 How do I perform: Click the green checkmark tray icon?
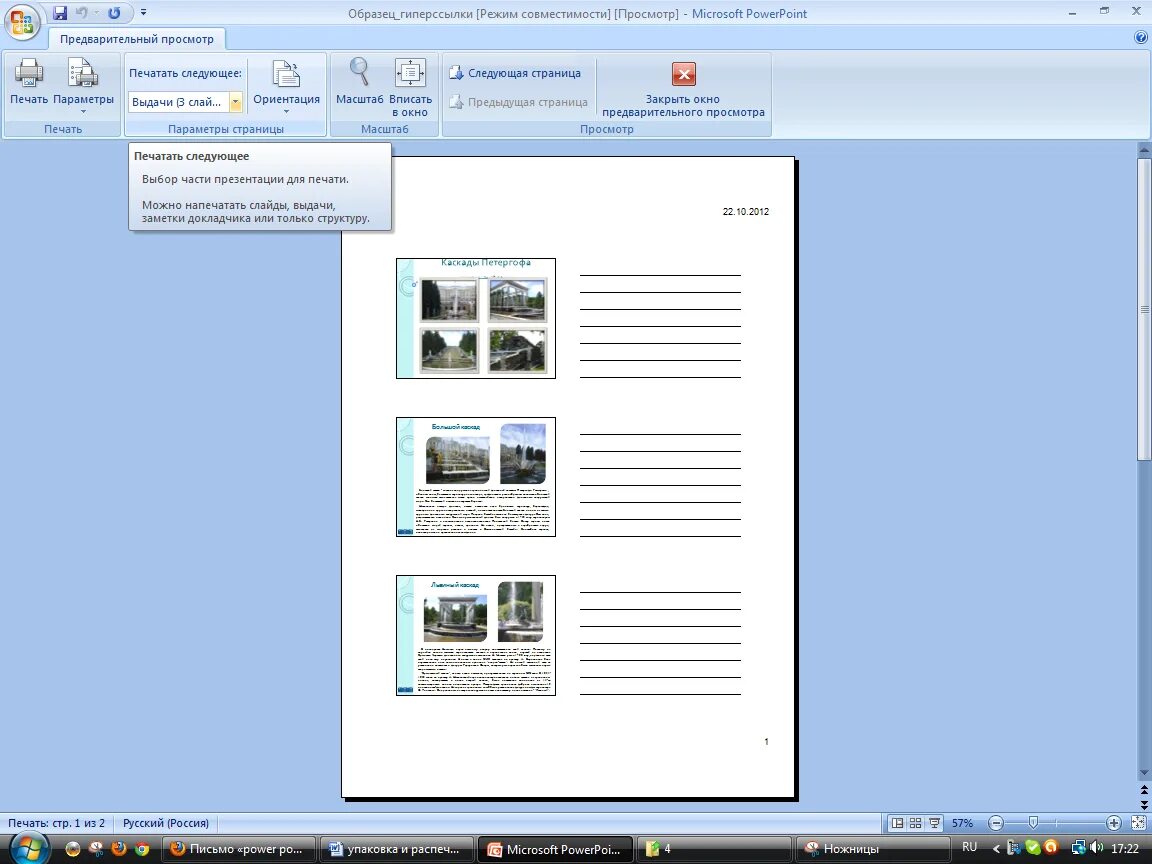tap(1032, 848)
